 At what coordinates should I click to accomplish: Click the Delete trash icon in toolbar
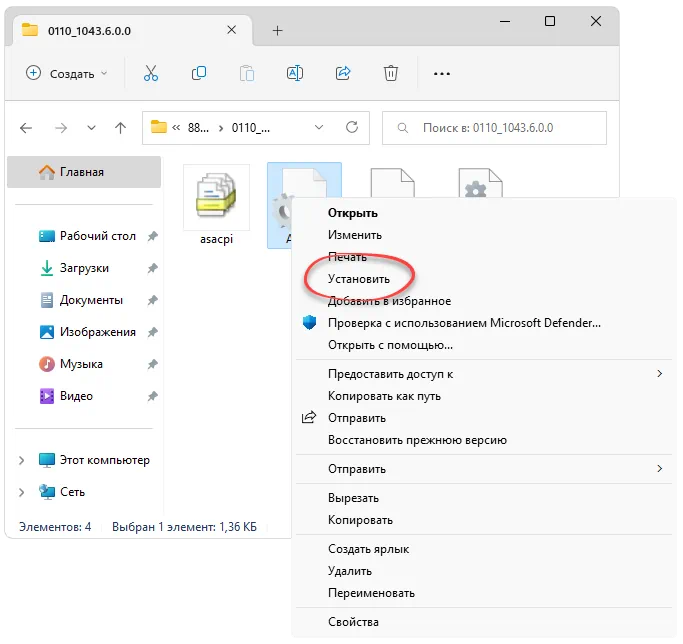(391, 73)
